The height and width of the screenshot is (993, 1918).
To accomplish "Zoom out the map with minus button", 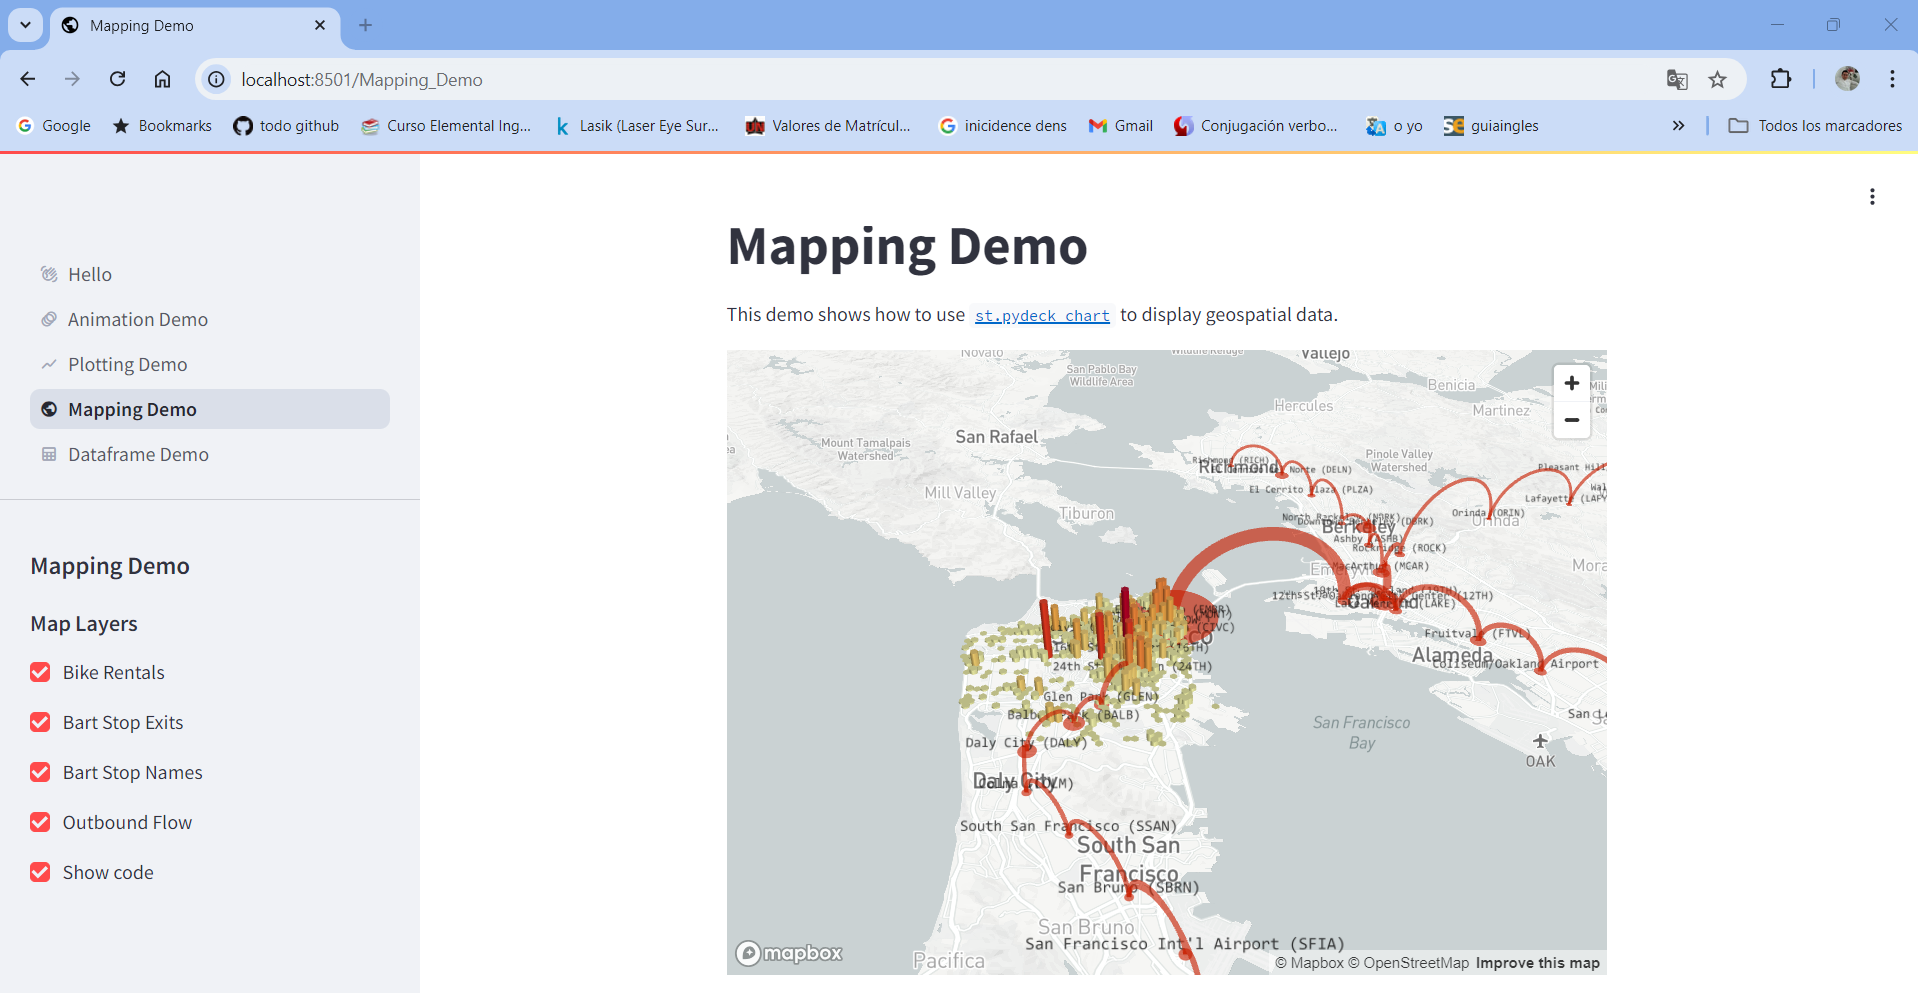I will (1571, 420).
